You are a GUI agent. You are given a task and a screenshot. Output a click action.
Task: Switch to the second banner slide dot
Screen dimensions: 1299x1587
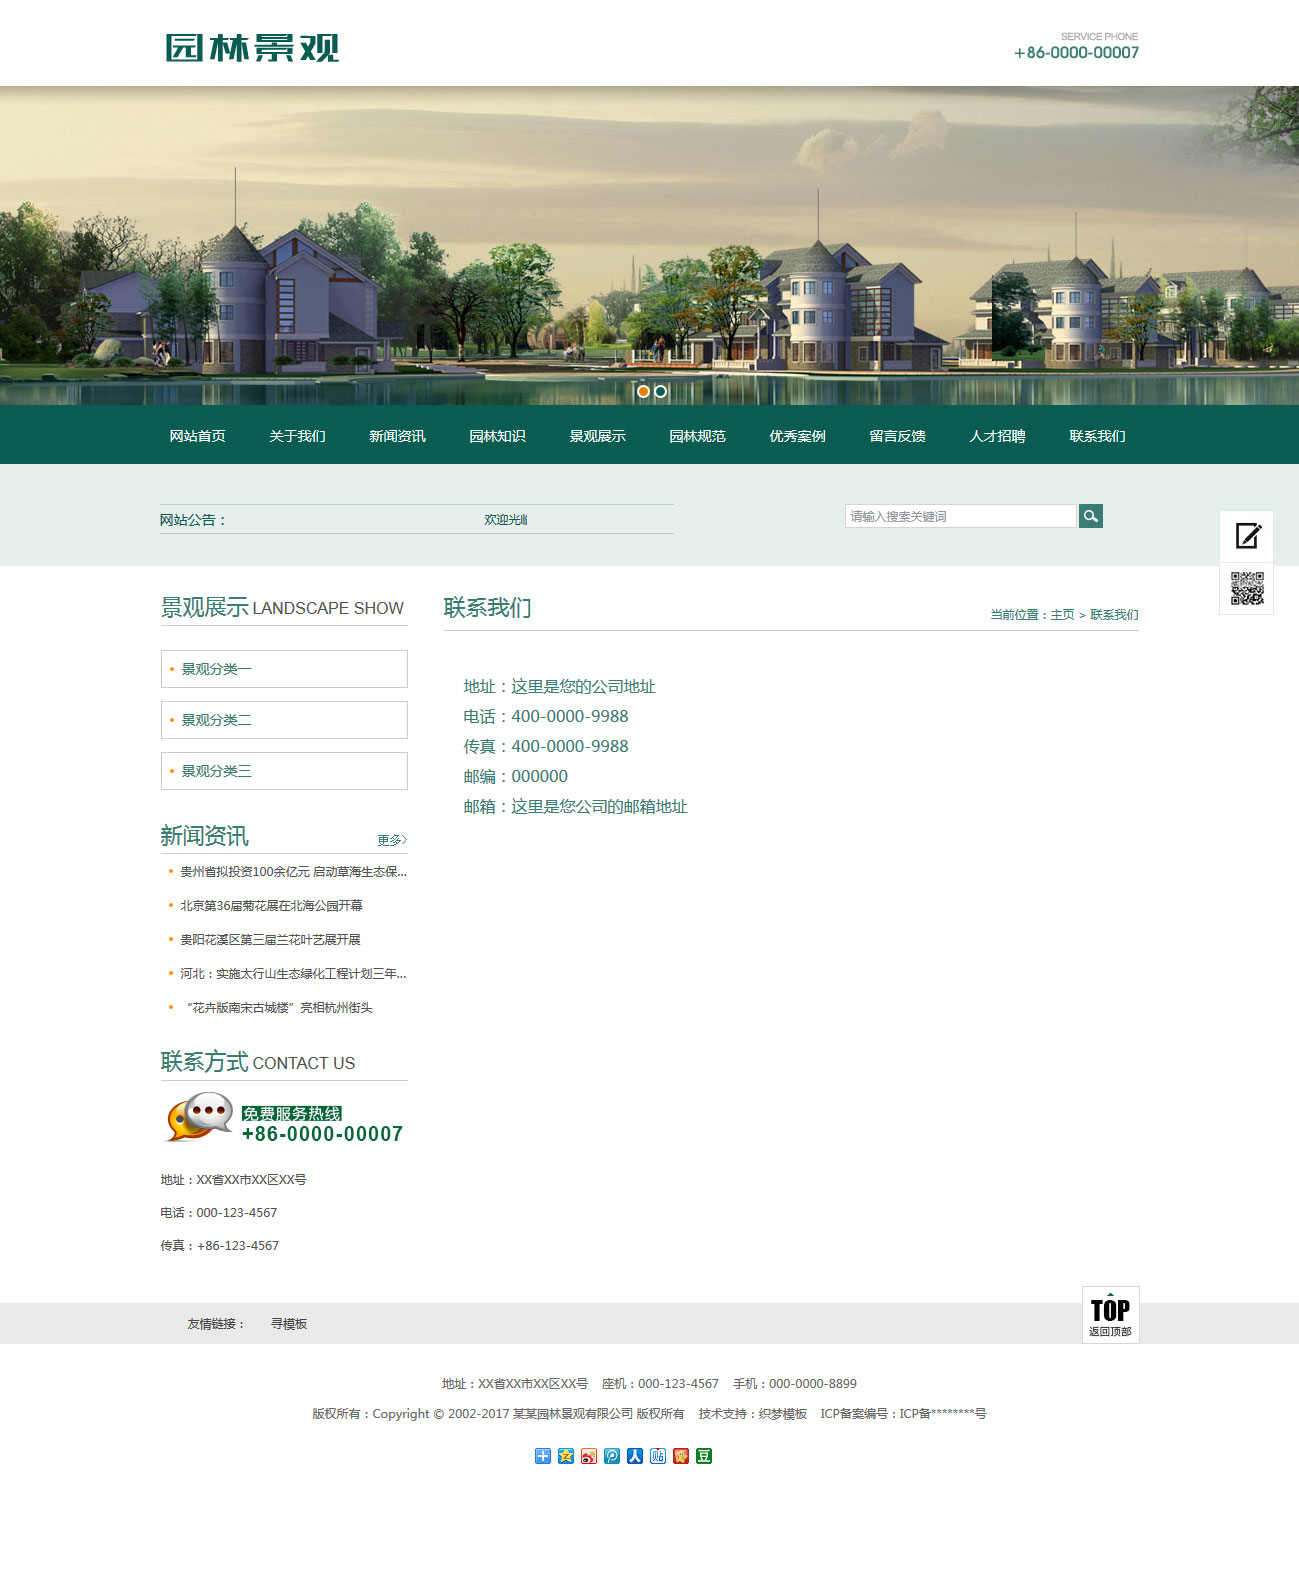point(660,391)
